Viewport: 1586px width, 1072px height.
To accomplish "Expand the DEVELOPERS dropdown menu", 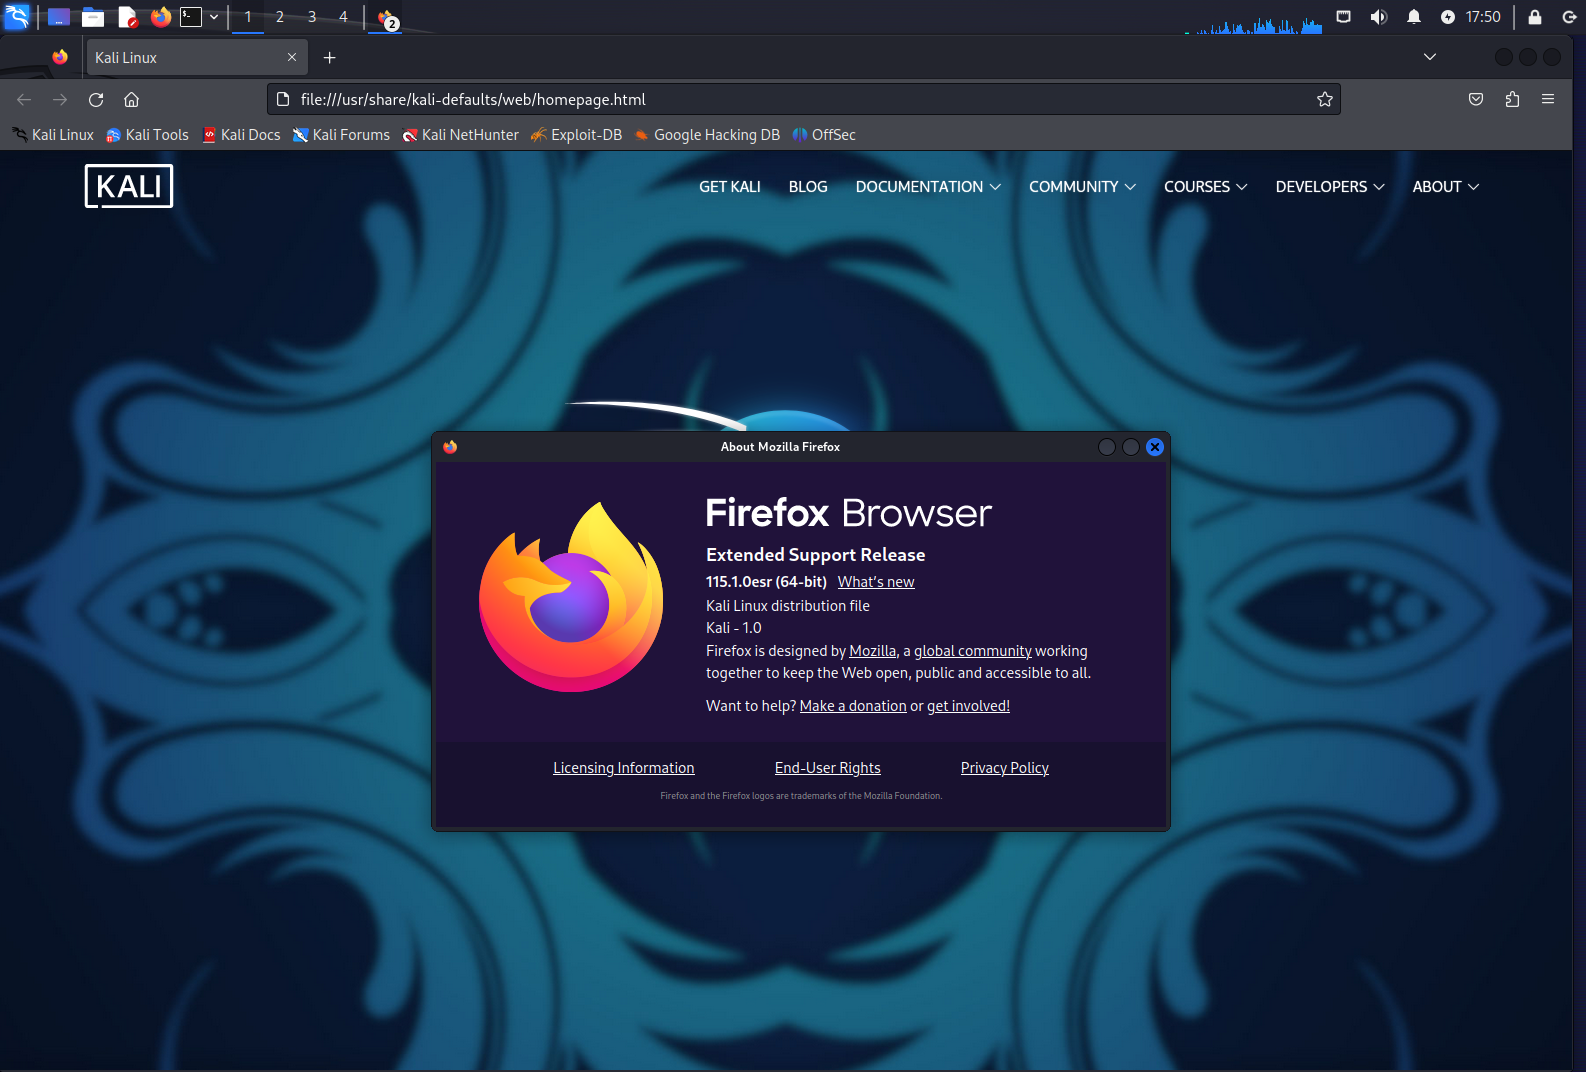I will coord(1329,187).
